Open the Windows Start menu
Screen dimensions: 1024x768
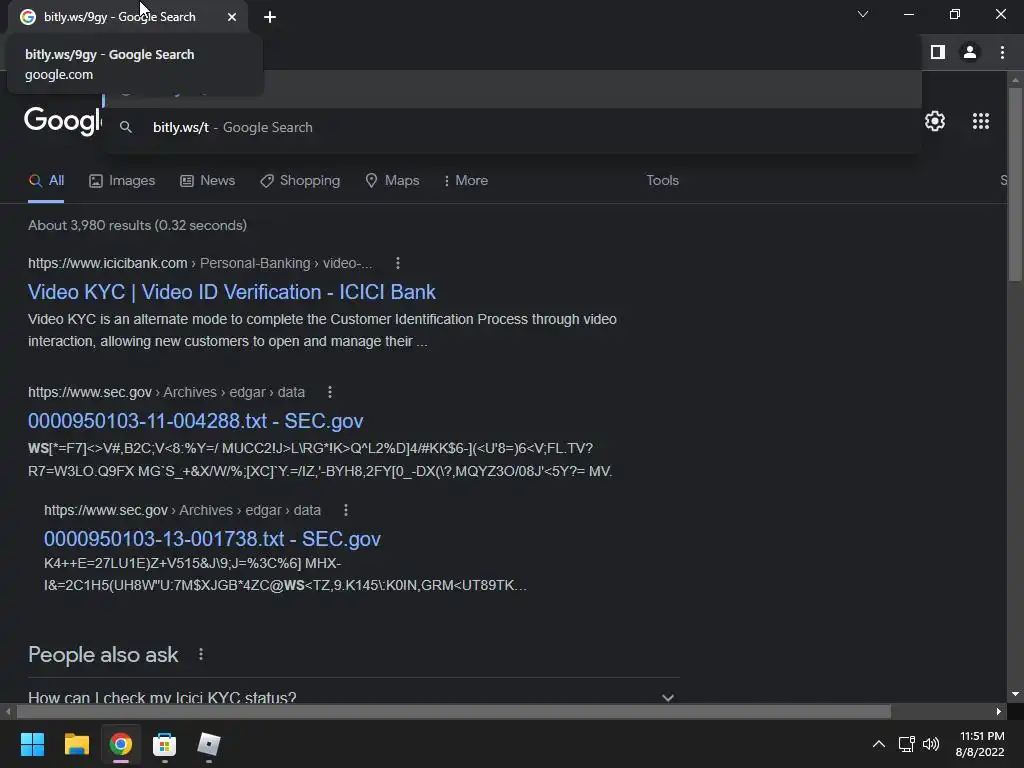(32, 744)
